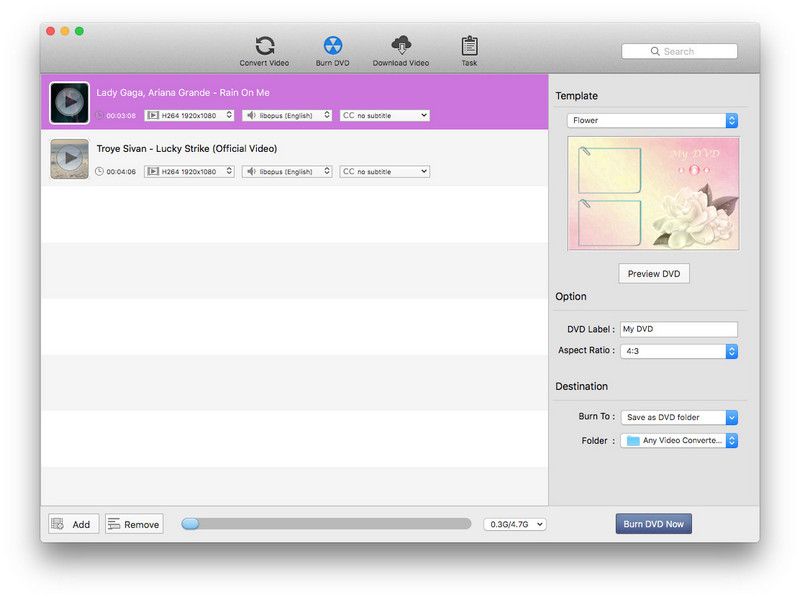Open audio track dropdown for Rain On Me

287,115
